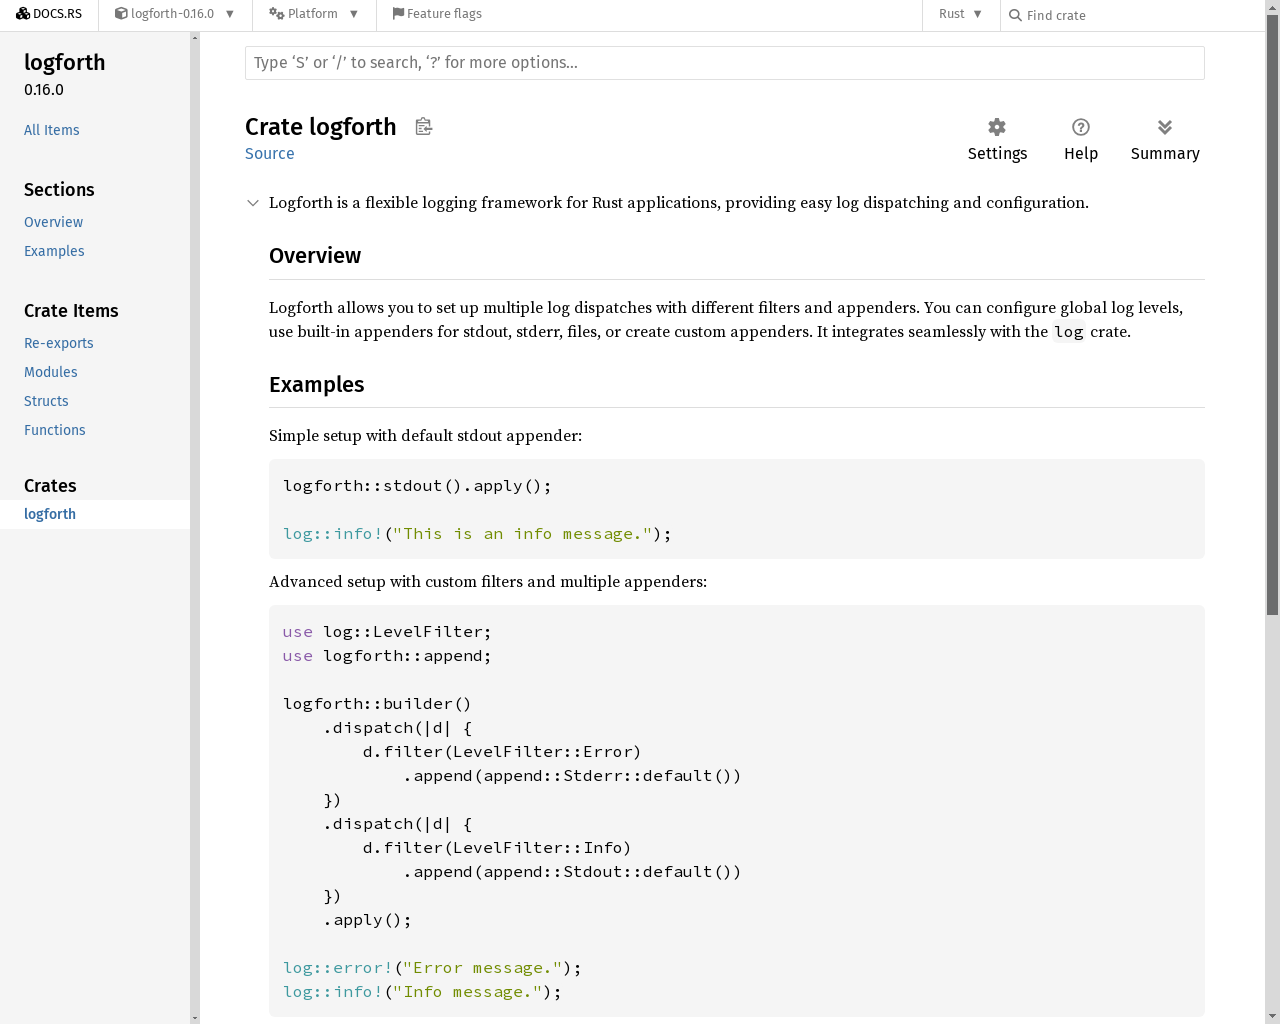Open All Items in sidebar
This screenshot has height=1024, width=1280.
pos(52,130)
